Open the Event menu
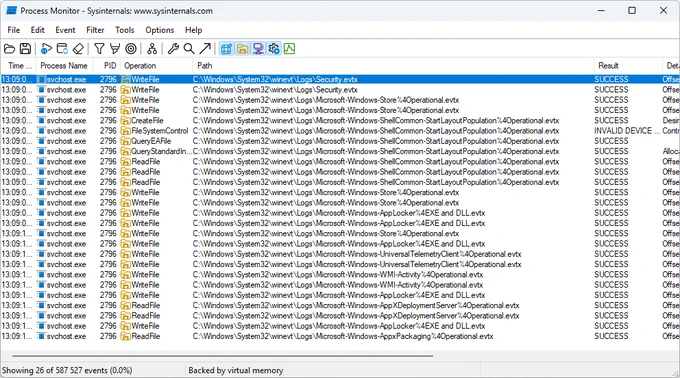The image size is (680, 378). [x=65, y=30]
